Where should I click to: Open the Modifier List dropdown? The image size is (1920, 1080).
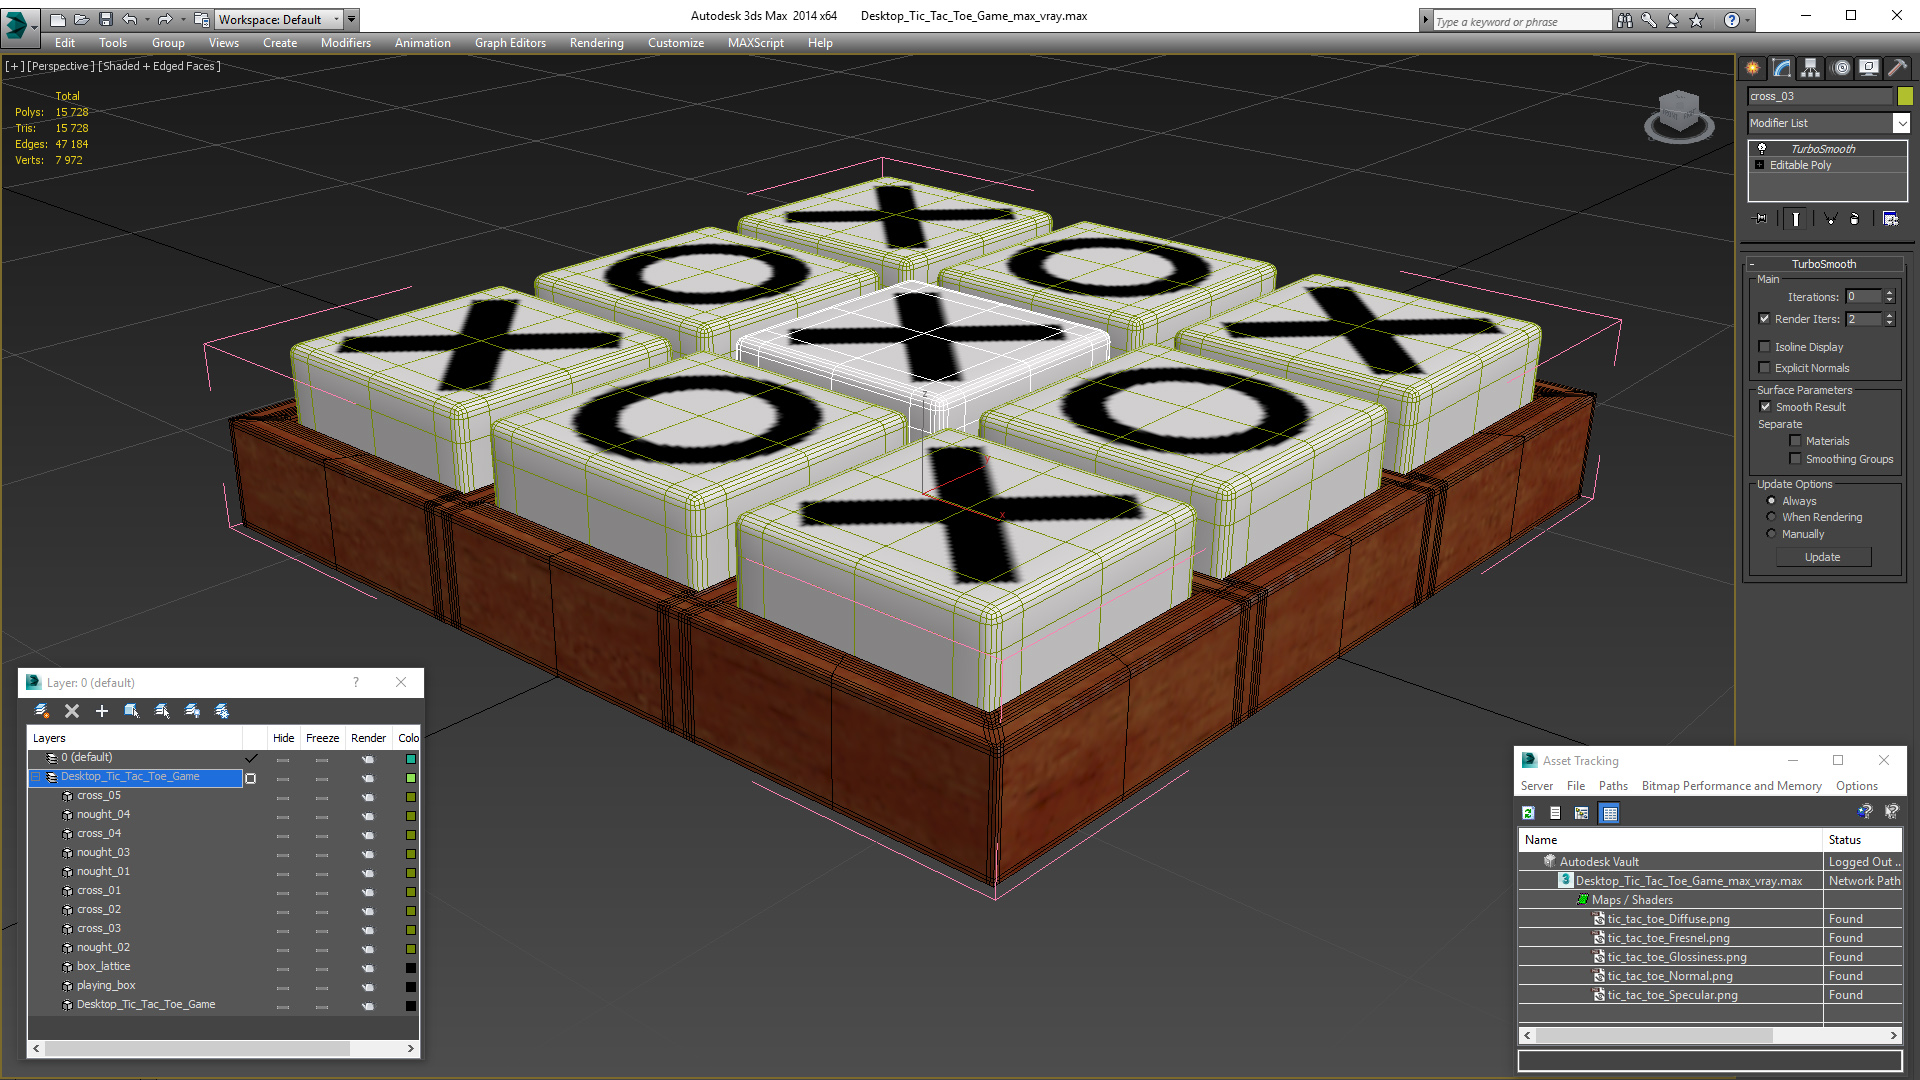pyautogui.click(x=1901, y=123)
